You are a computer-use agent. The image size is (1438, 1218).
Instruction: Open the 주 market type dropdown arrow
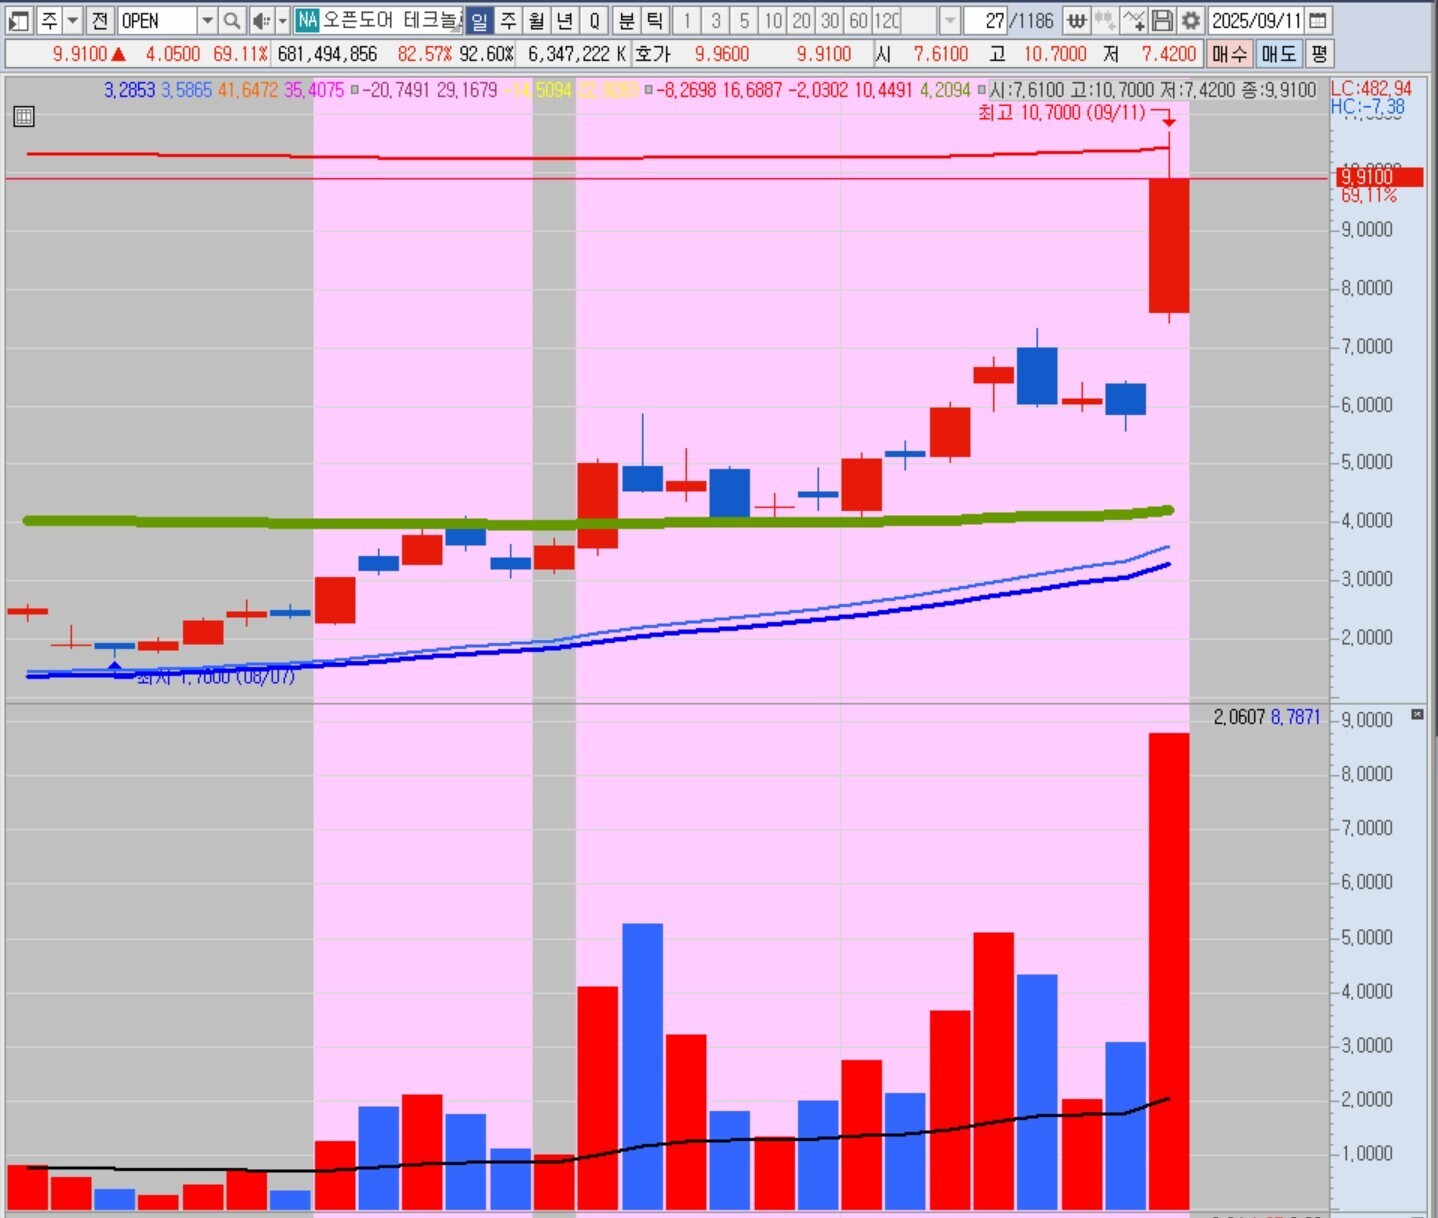tap(72, 20)
